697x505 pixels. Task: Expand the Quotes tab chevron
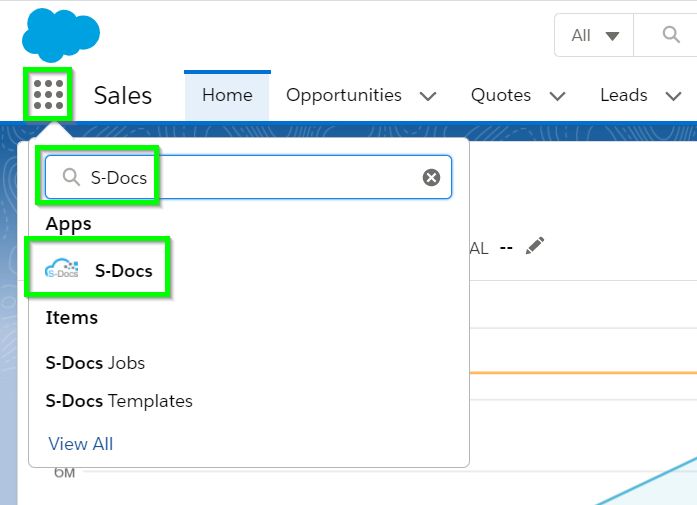tap(558, 96)
